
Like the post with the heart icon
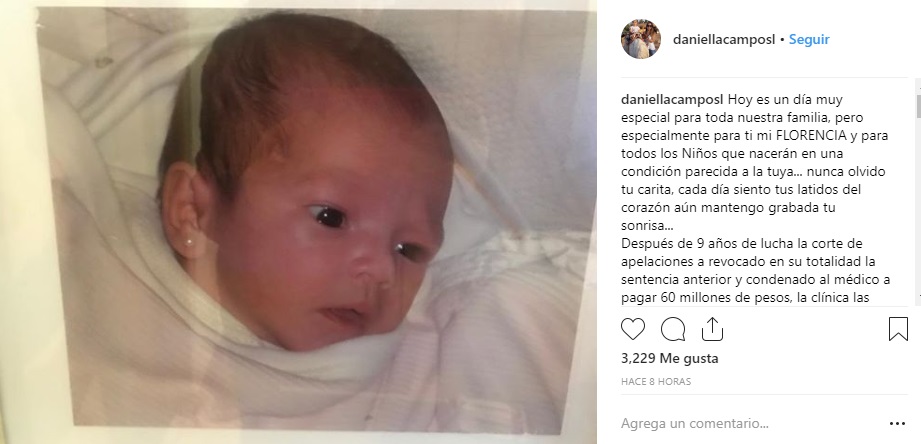(633, 329)
